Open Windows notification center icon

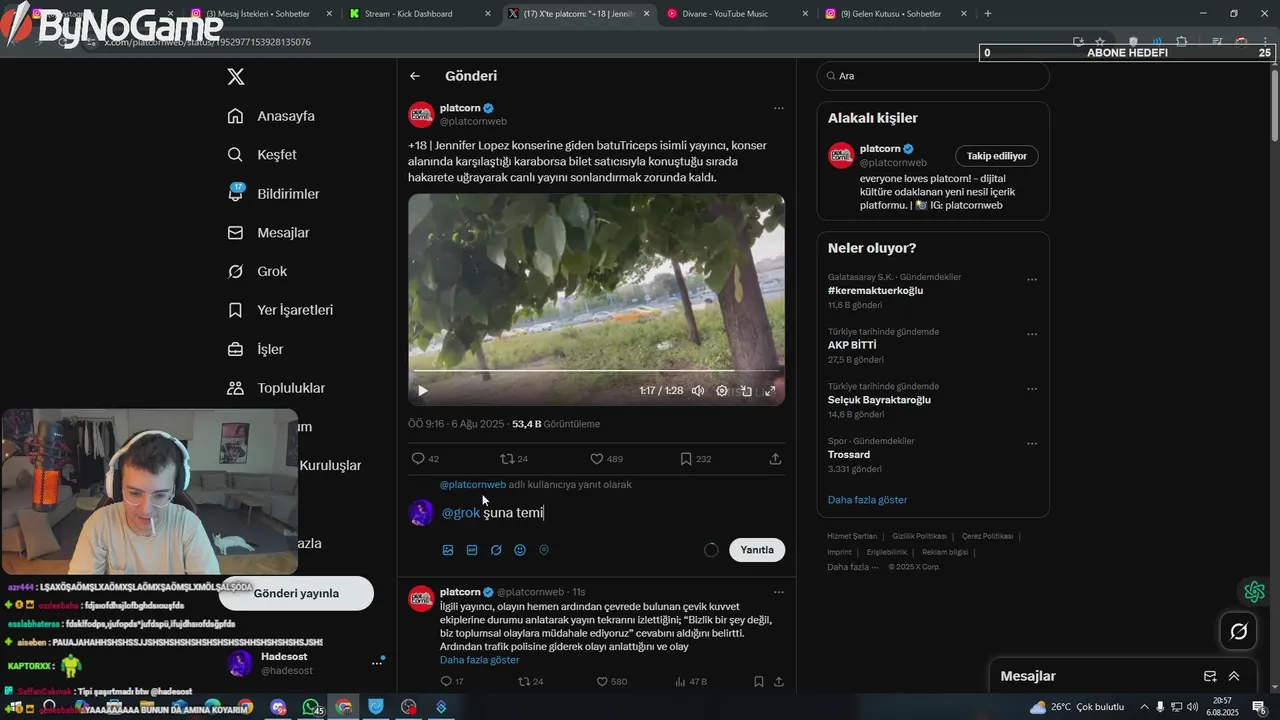tap(1258, 707)
